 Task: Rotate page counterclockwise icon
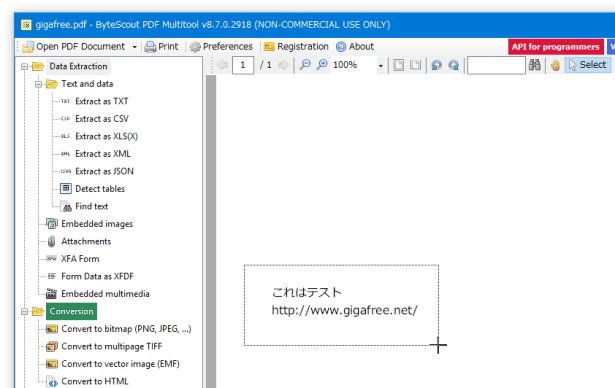(437, 65)
